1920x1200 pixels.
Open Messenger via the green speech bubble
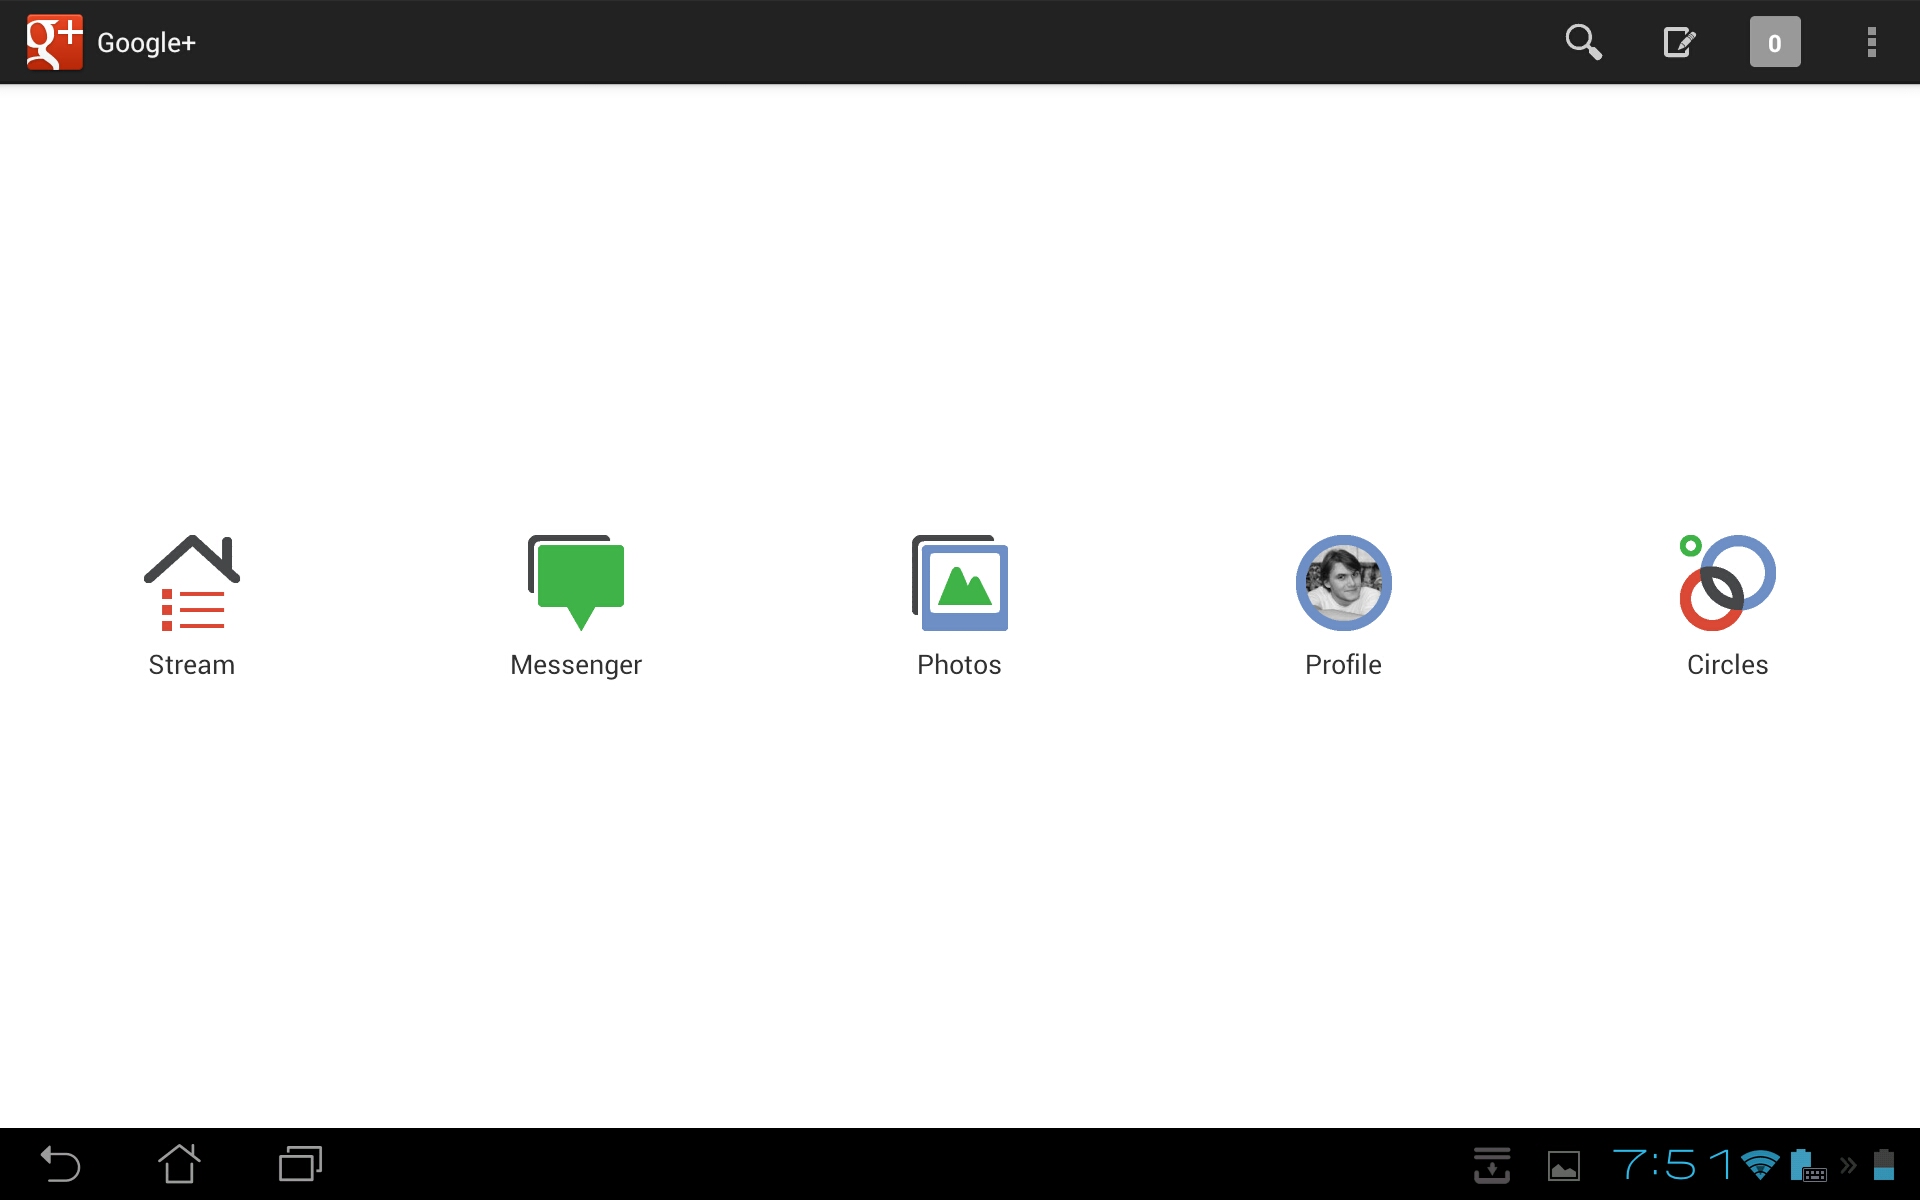coord(576,581)
